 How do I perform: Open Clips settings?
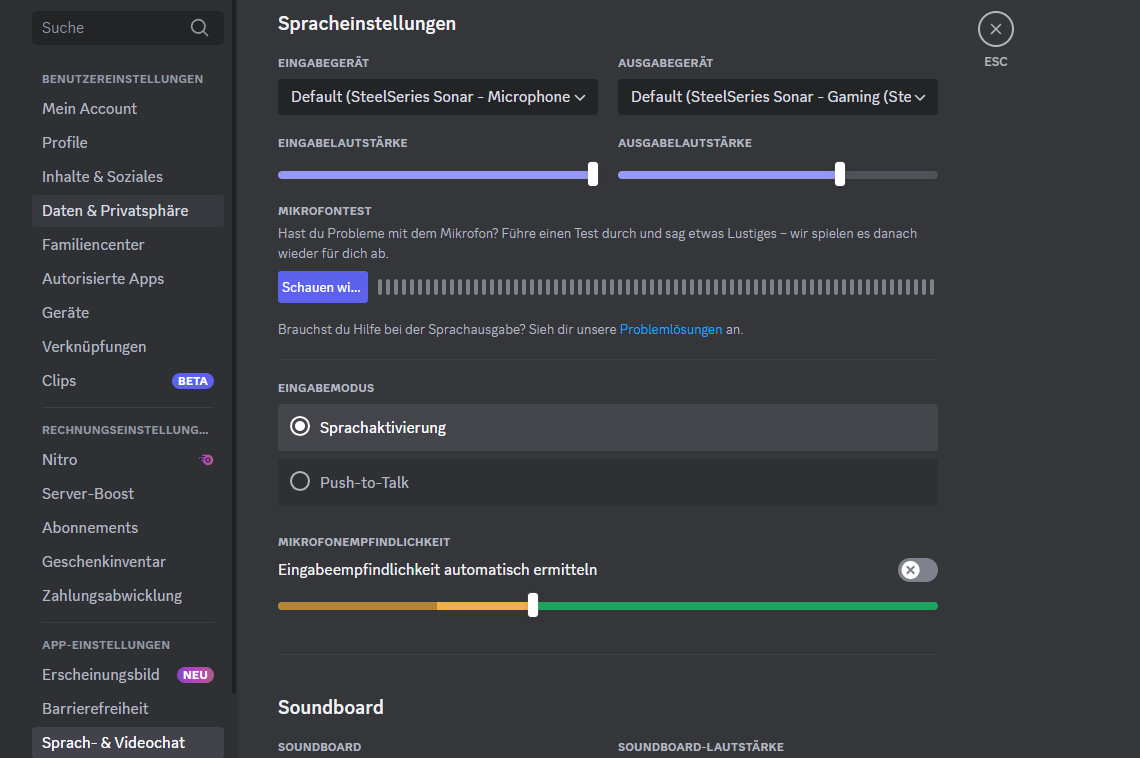click(128, 381)
